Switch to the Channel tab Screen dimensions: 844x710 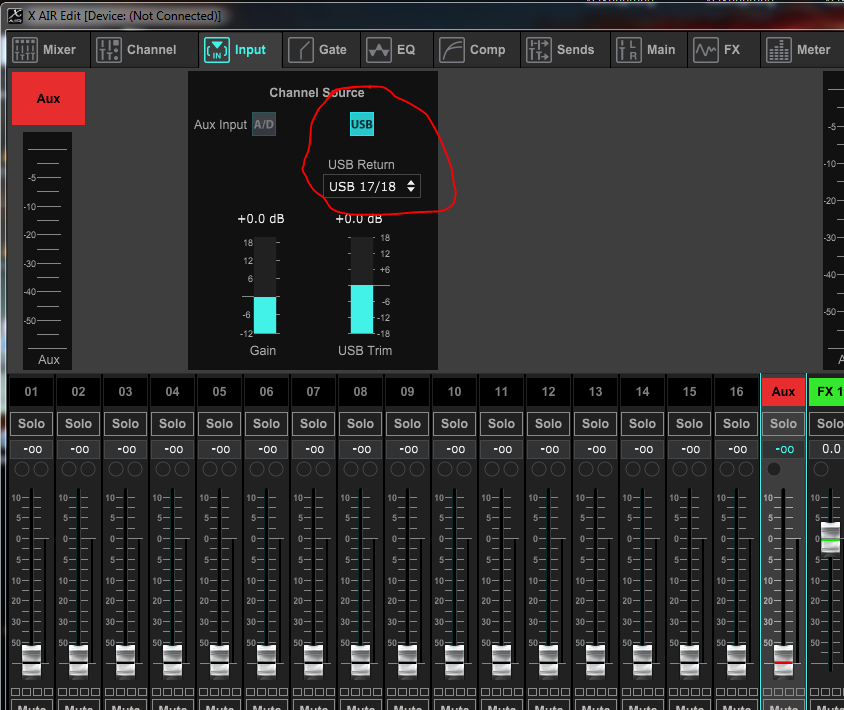click(x=144, y=50)
